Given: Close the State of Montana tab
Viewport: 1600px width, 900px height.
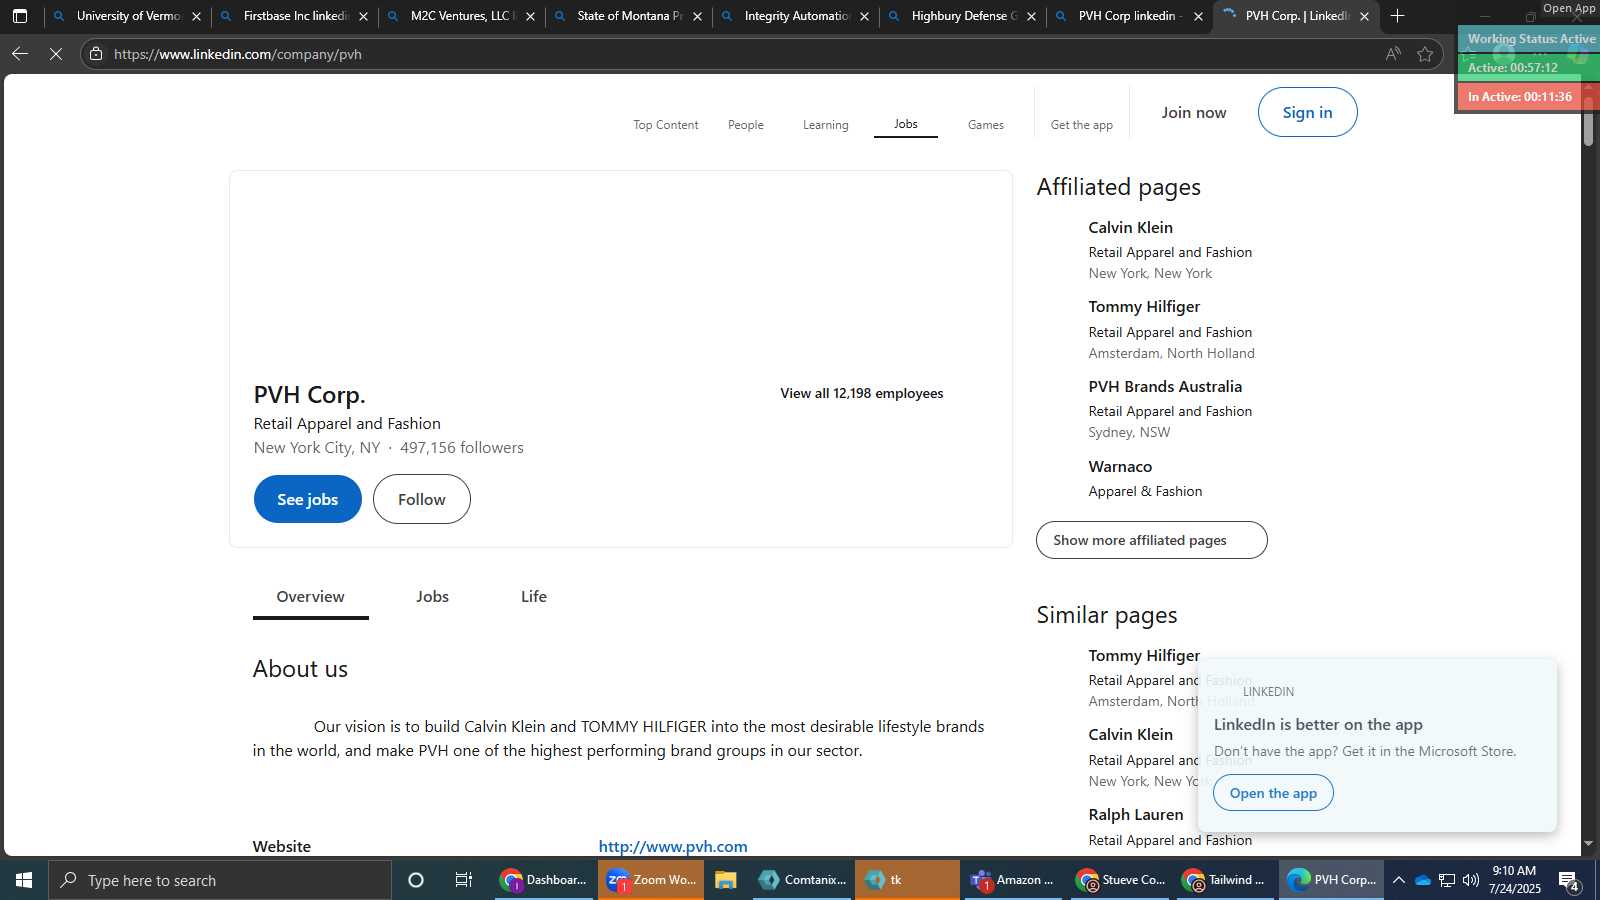Looking at the screenshot, I should coord(697,16).
